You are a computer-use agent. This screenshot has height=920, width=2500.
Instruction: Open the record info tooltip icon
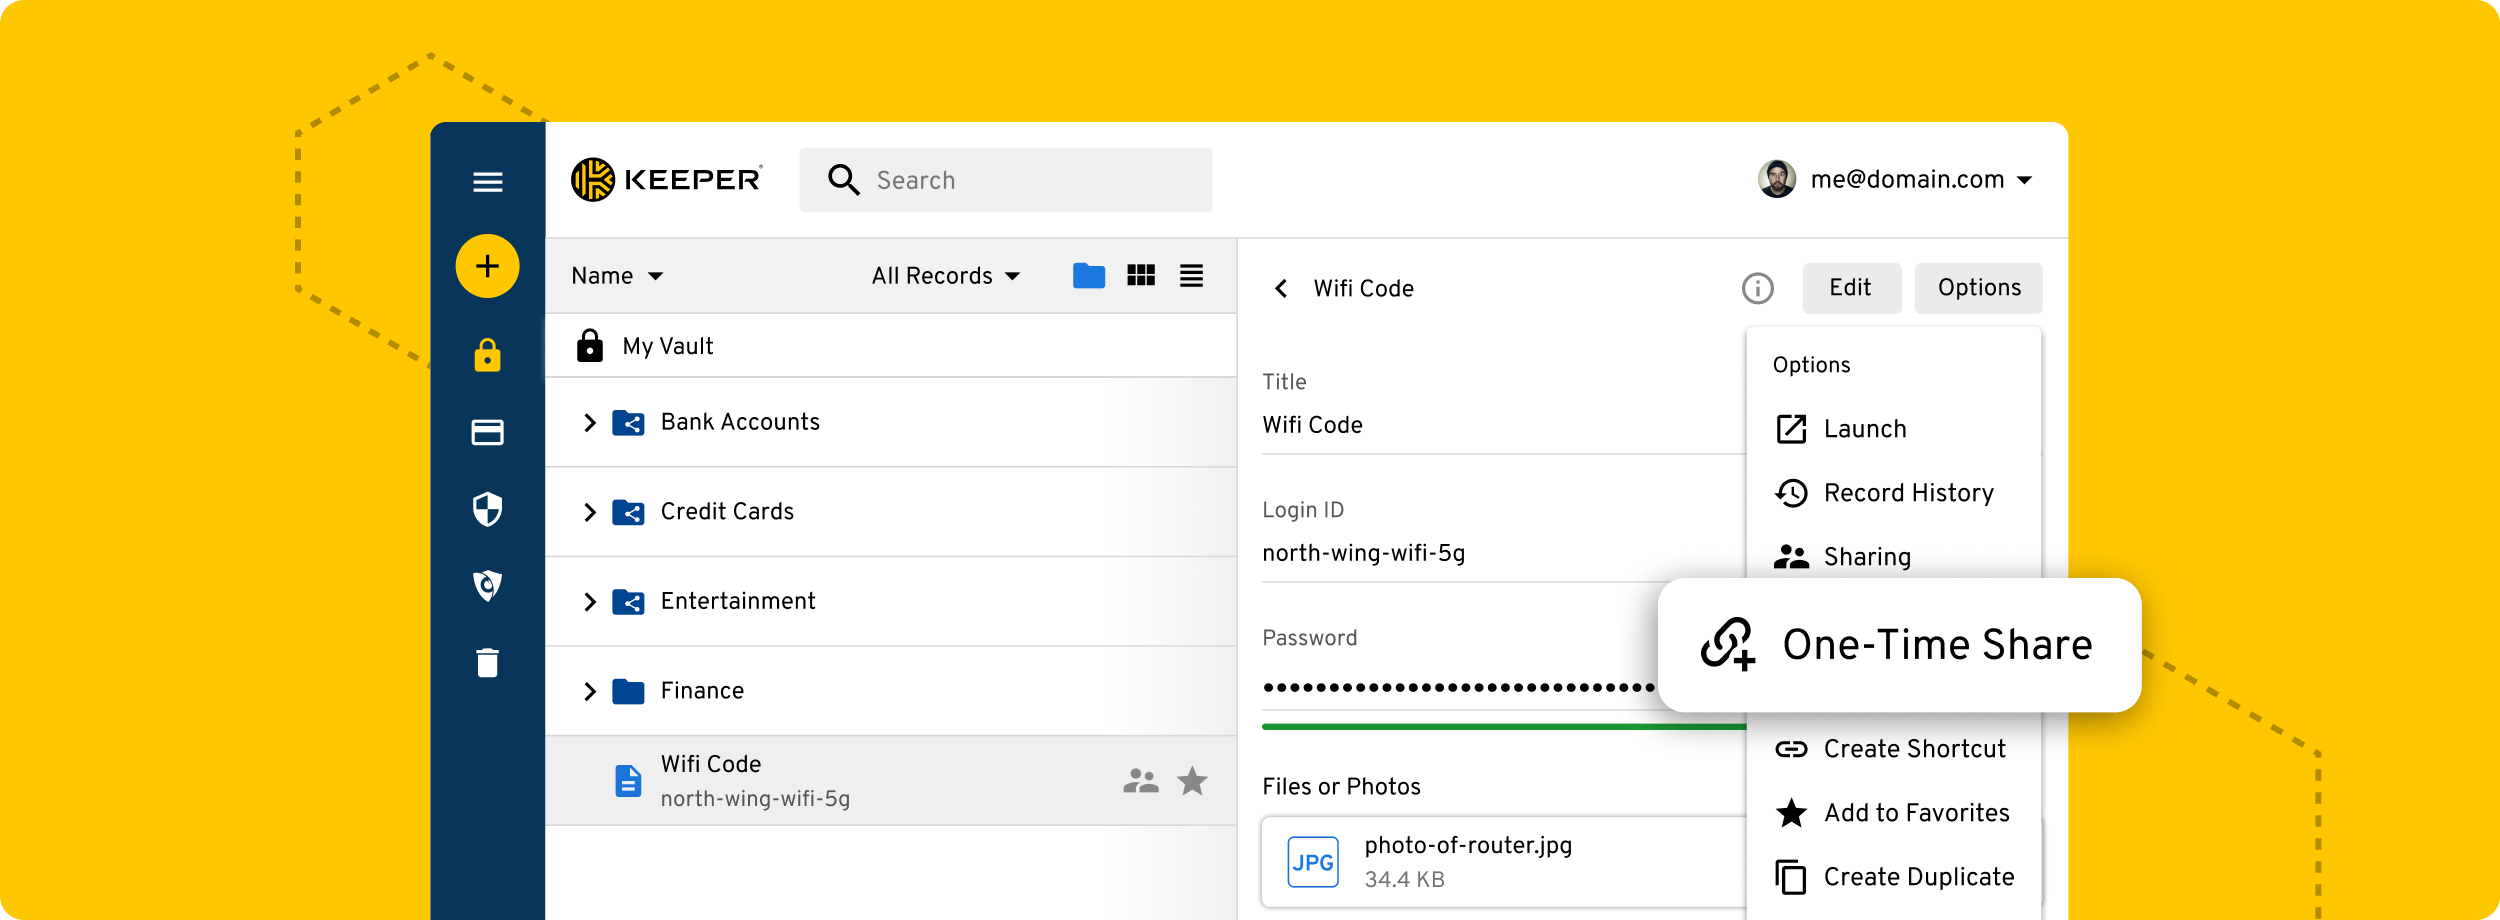(1757, 289)
